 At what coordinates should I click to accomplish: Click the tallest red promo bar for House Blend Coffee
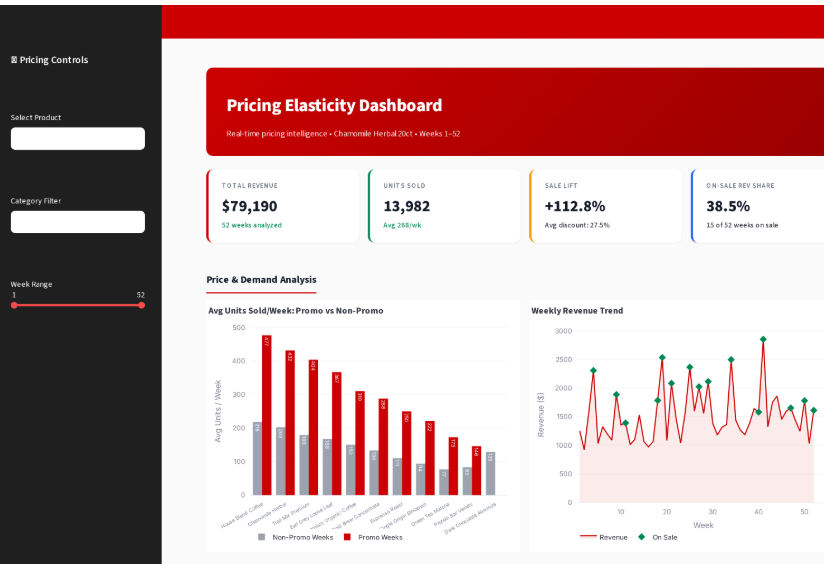[267, 415]
